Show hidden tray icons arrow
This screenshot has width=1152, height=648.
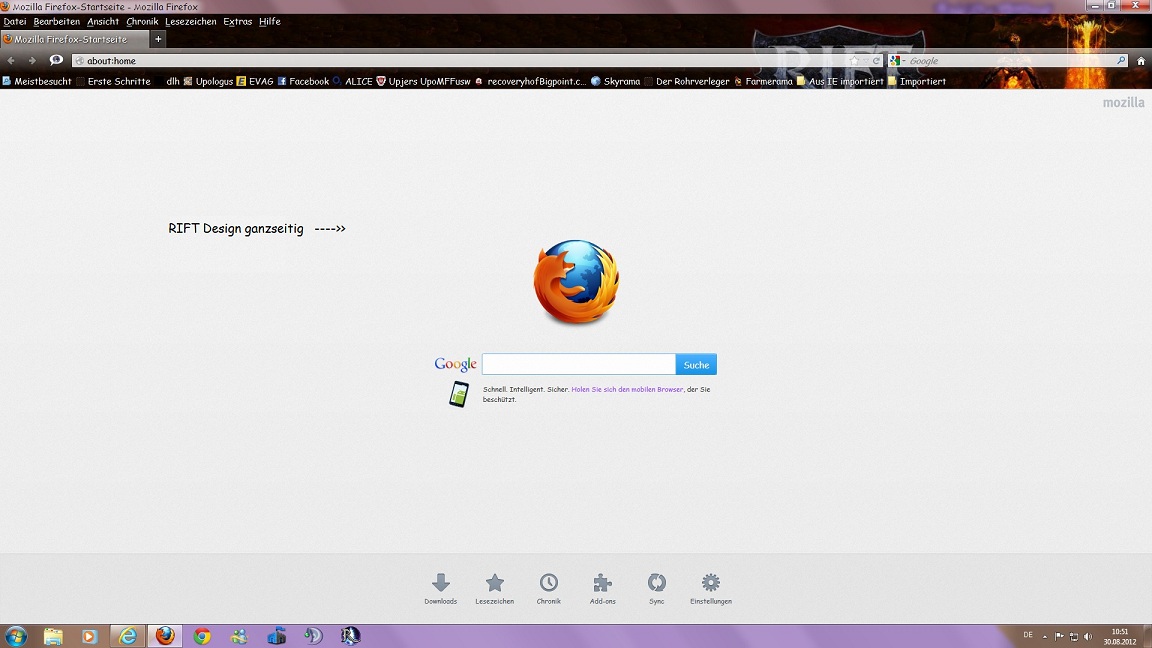(1045, 637)
